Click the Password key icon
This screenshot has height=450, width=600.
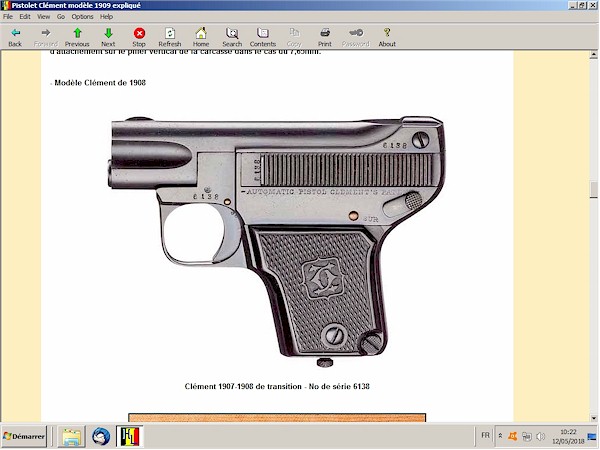coord(356,37)
